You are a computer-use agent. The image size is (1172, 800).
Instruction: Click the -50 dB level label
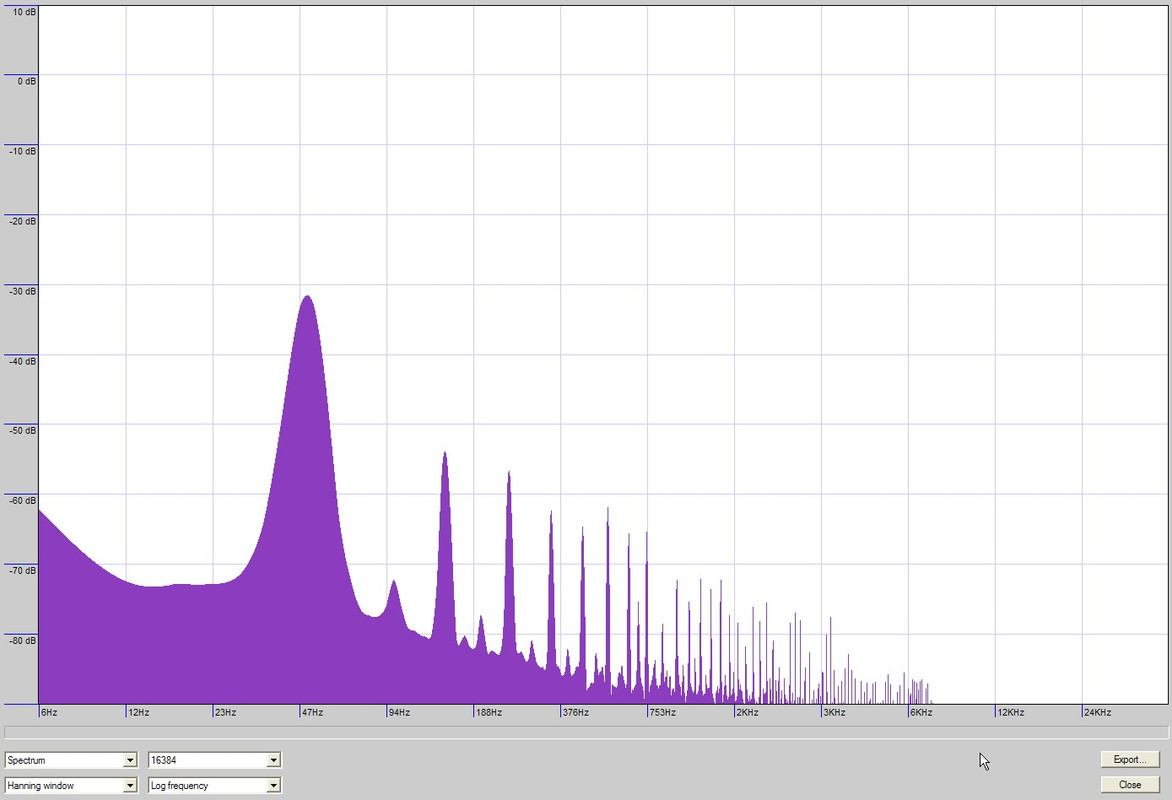[x=23, y=430]
